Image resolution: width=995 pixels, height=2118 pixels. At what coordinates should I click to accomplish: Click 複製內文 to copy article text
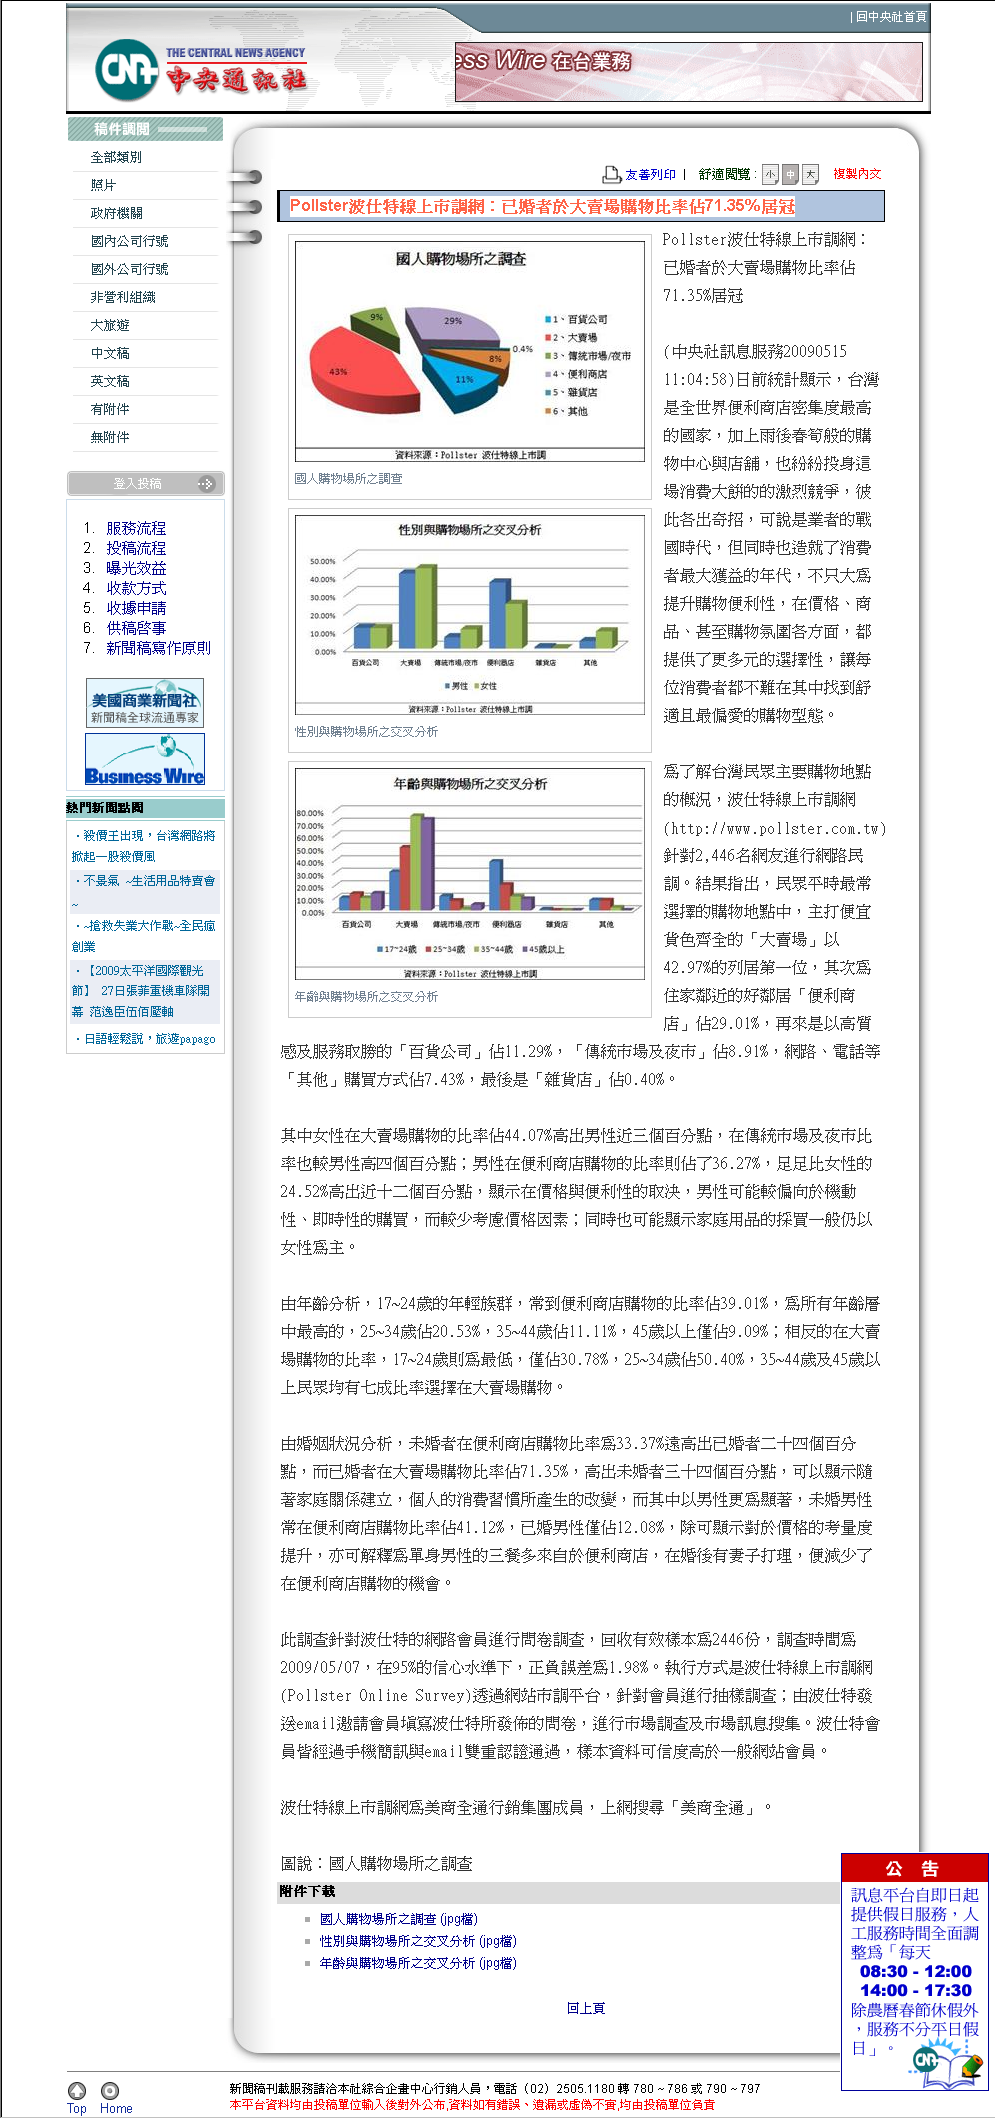(x=857, y=174)
